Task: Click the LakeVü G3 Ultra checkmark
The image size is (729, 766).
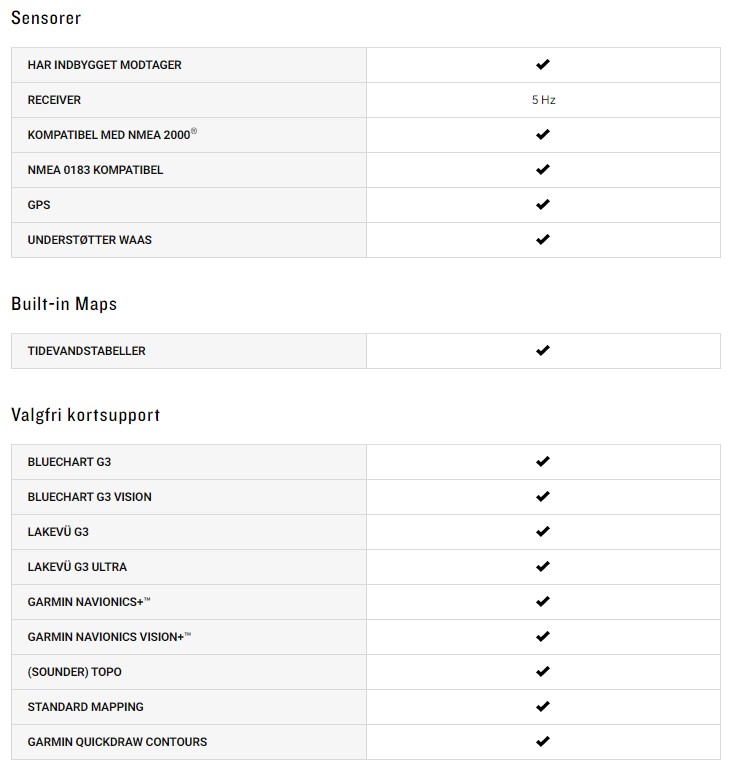Action: click(543, 567)
